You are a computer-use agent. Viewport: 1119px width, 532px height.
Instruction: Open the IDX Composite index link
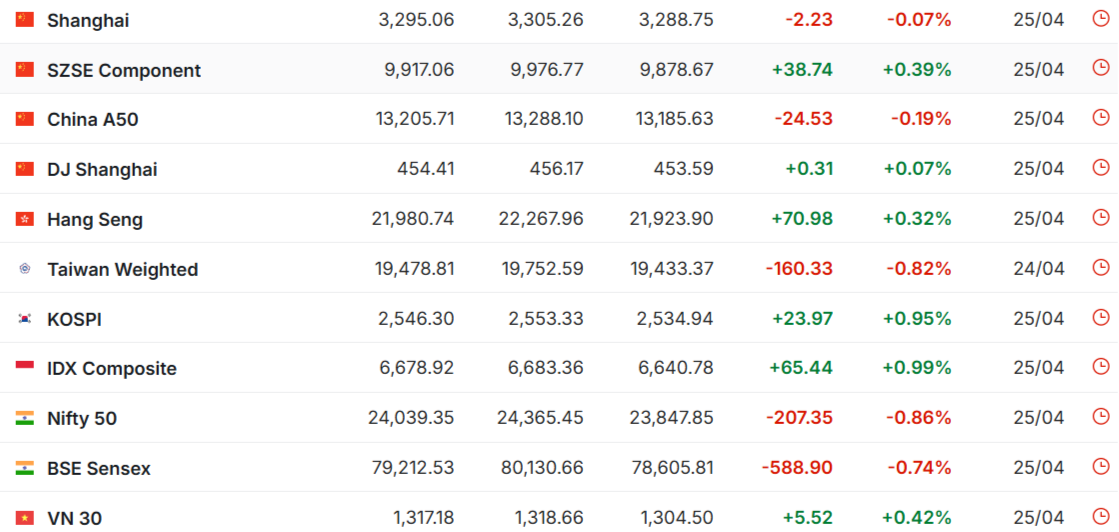point(112,369)
